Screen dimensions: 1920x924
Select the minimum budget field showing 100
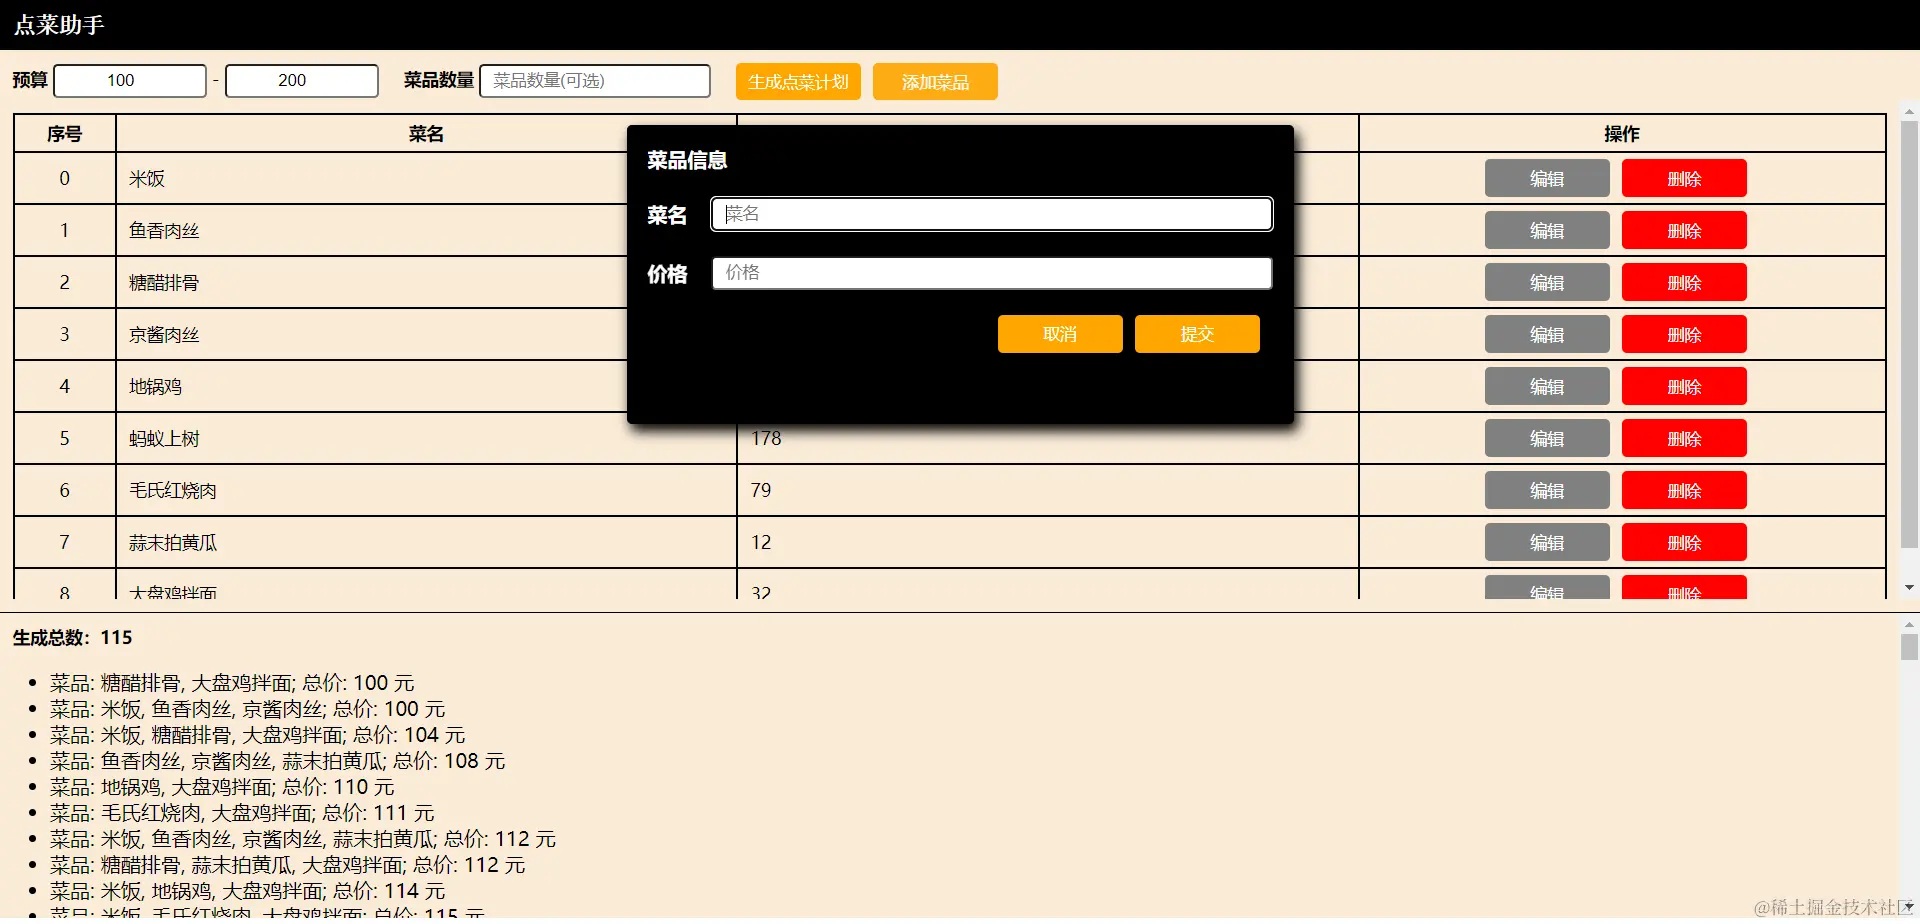pos(130,81)
